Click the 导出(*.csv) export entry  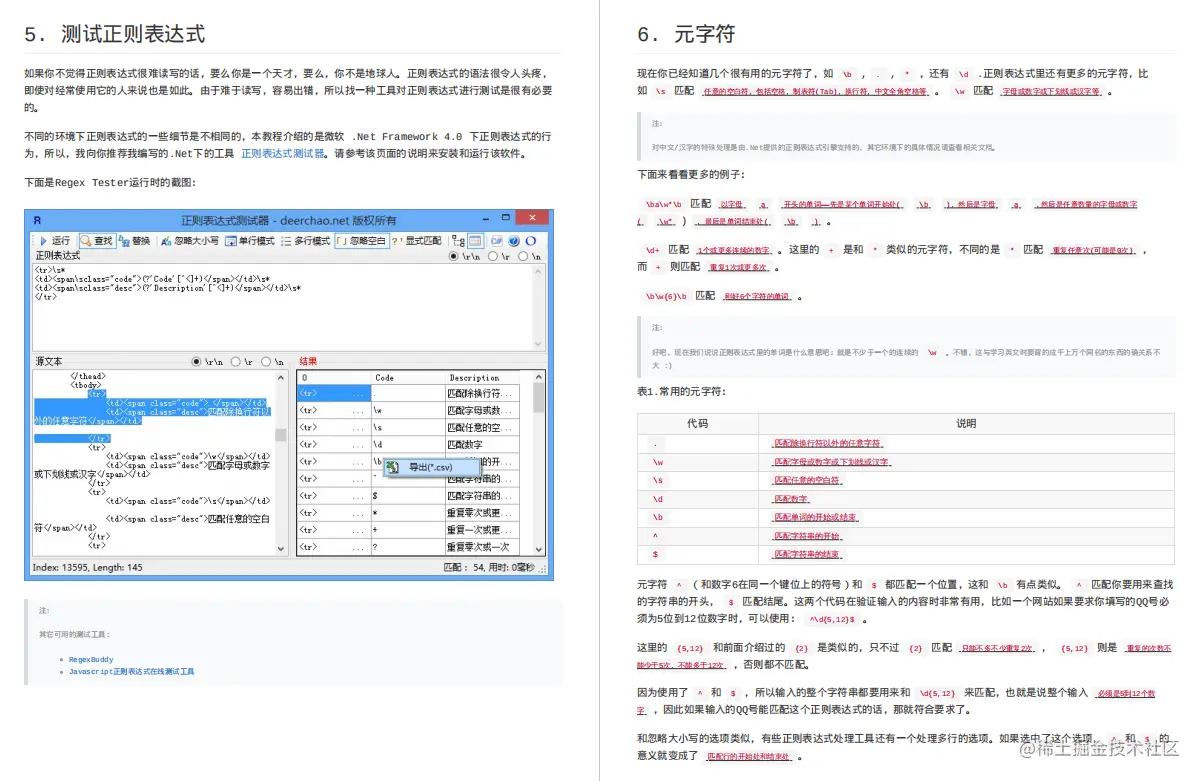432,467
